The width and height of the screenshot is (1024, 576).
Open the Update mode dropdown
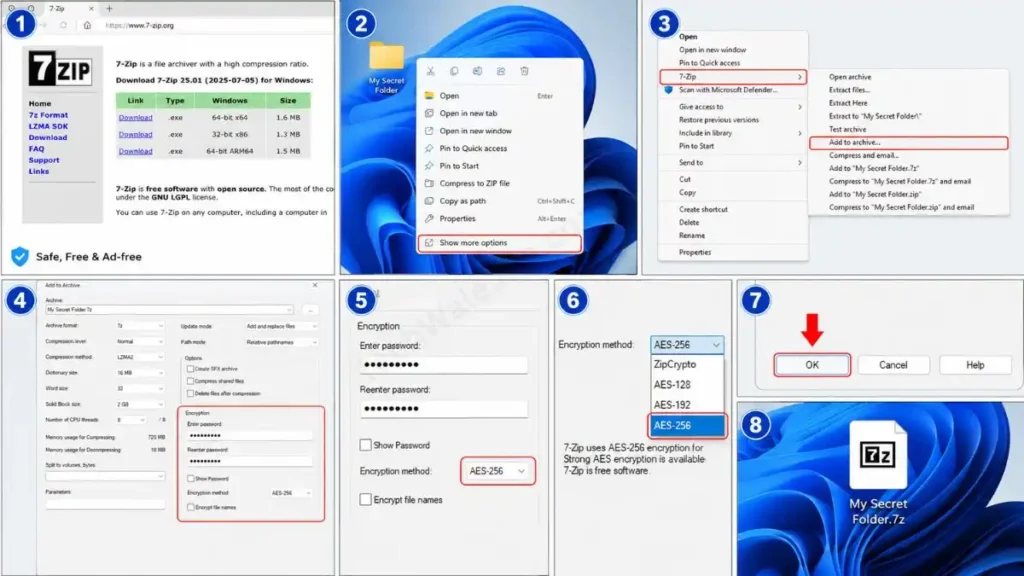[x=281, y=326]
